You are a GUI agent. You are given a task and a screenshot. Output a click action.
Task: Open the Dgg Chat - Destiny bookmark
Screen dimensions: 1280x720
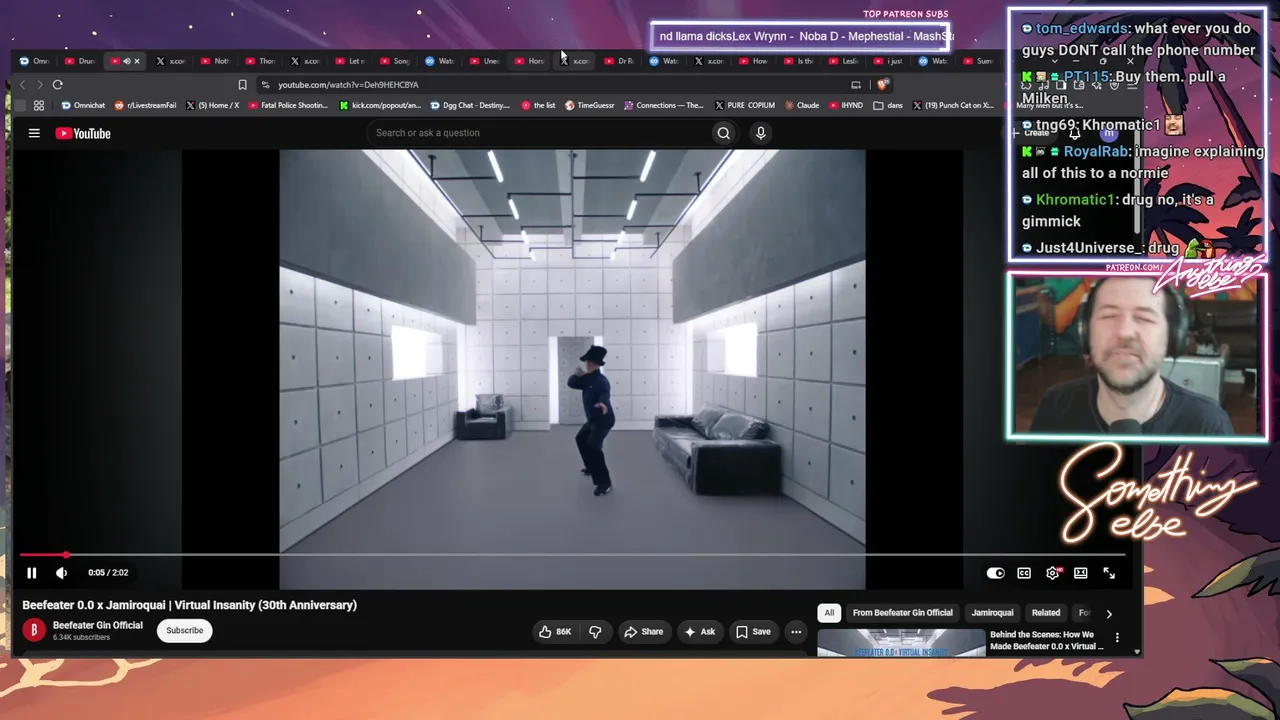click(470, 105)
